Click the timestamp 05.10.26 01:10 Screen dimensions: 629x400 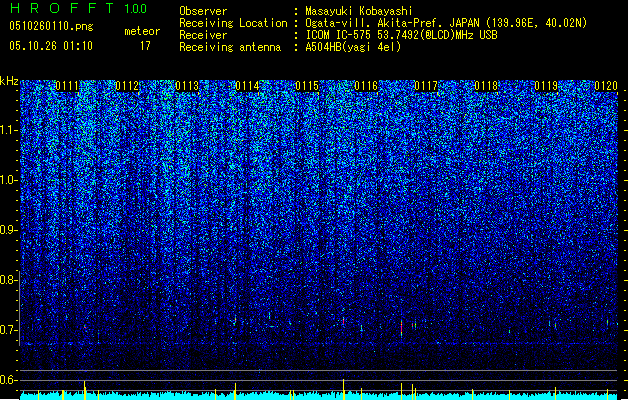51,46
